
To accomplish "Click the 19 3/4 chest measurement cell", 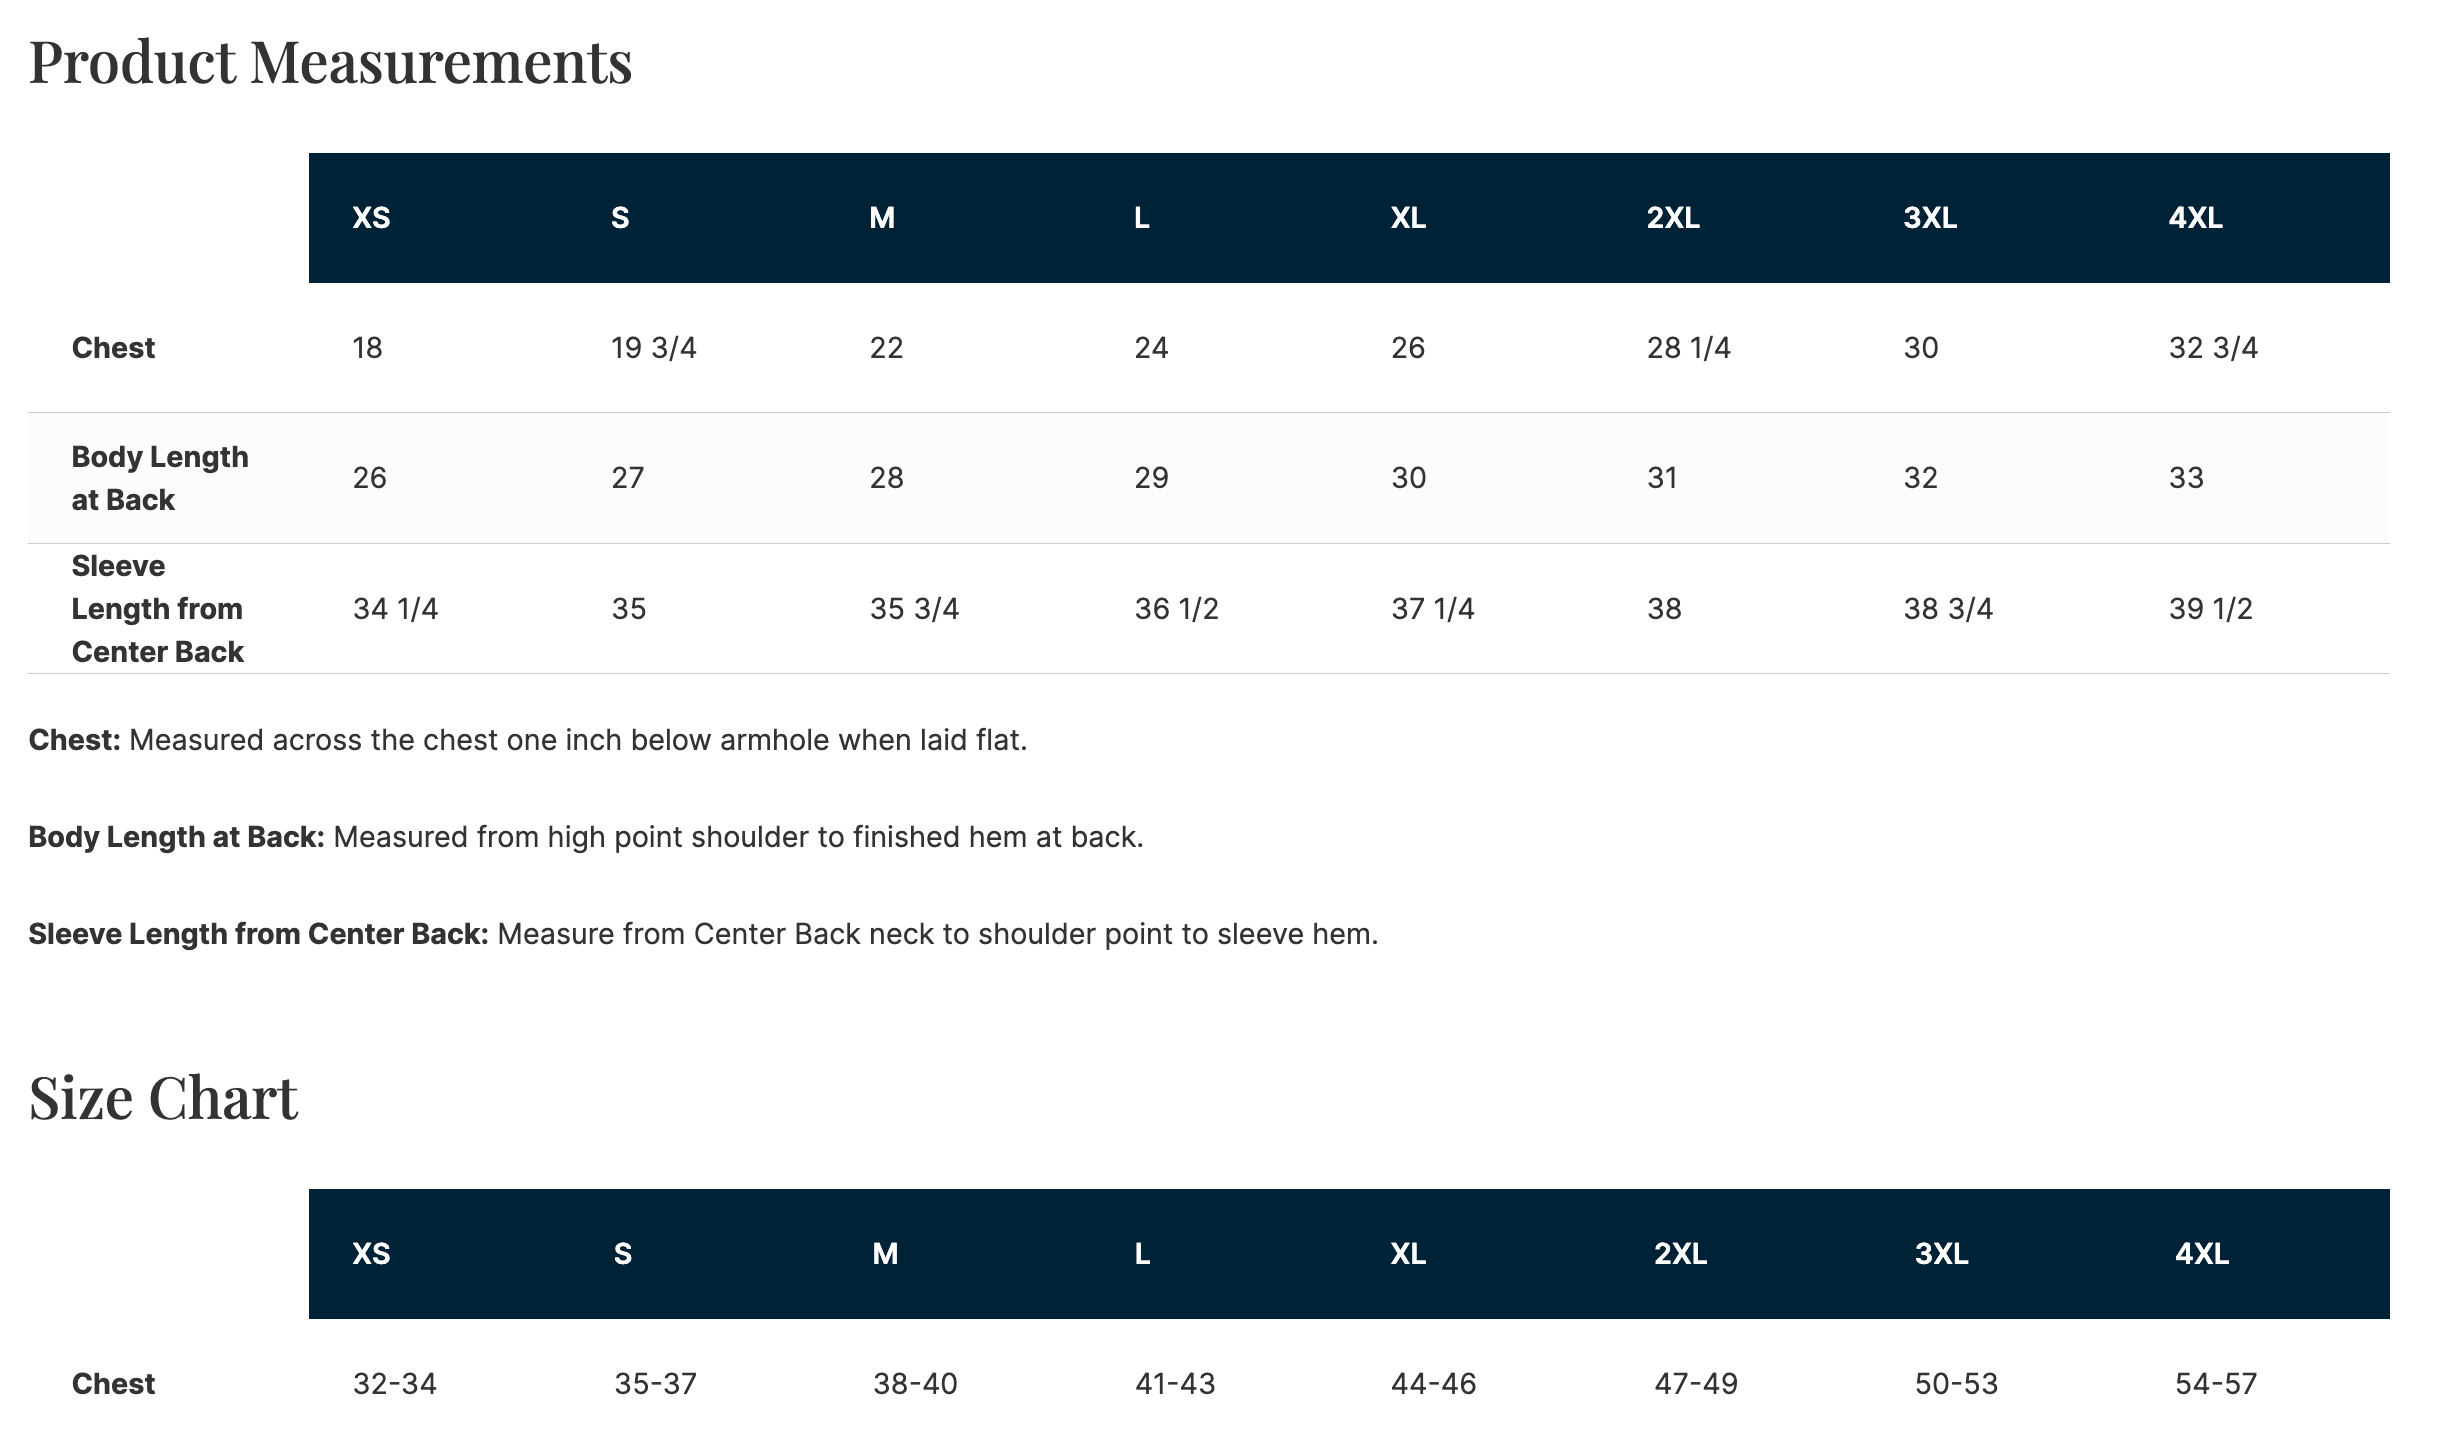I will coord(654,348).
